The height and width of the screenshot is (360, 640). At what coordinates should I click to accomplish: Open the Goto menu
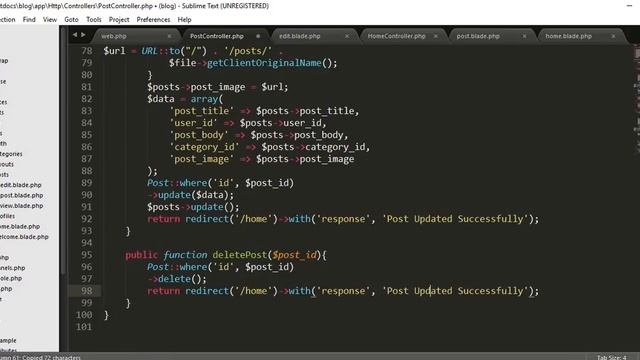pyautogui.click(x=71, y=19)
